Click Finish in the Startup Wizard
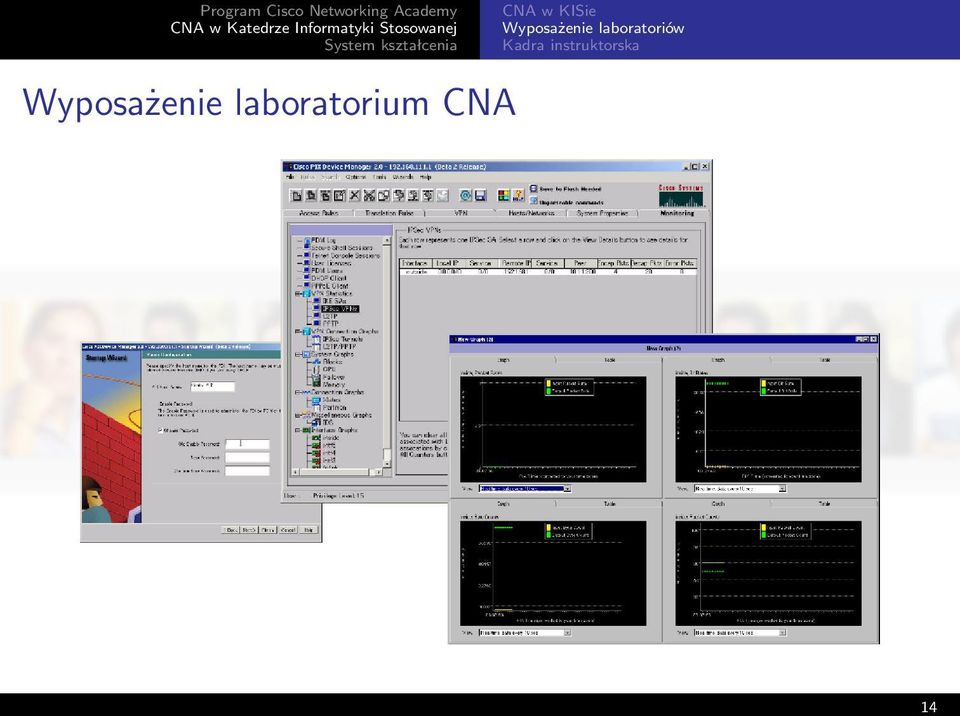The height and width of the screenshot is (716, 960). click(268, 530)
